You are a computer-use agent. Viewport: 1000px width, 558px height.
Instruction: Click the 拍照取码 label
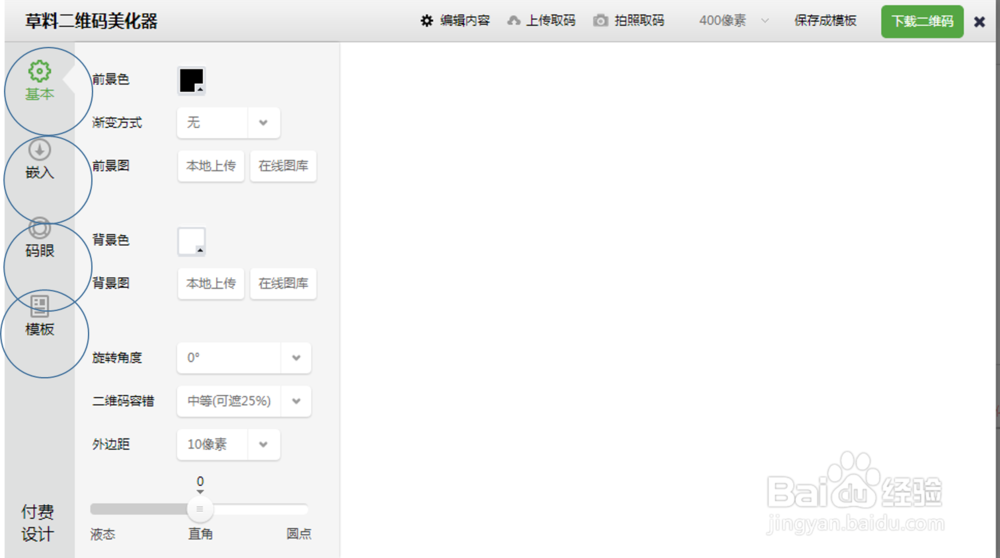pyautogui.click(x=639, y=20)
